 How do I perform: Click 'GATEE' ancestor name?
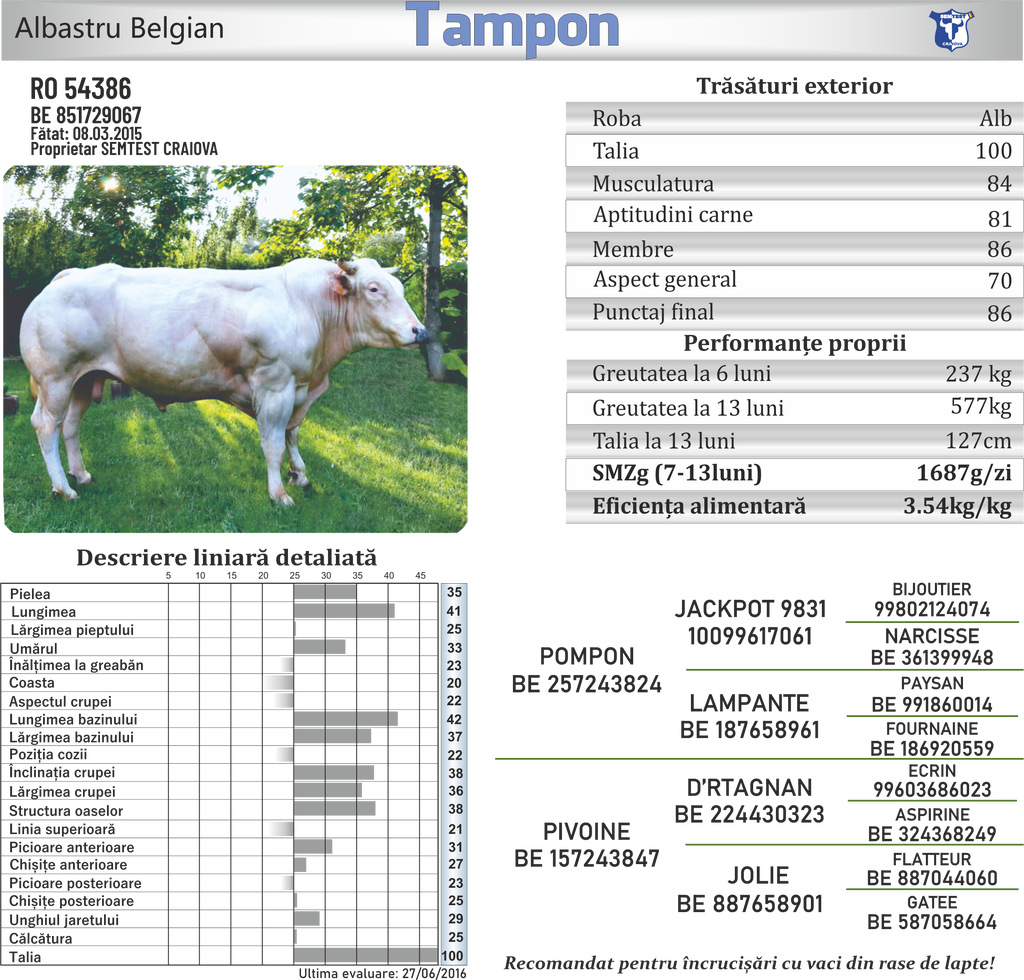point(932,902)
